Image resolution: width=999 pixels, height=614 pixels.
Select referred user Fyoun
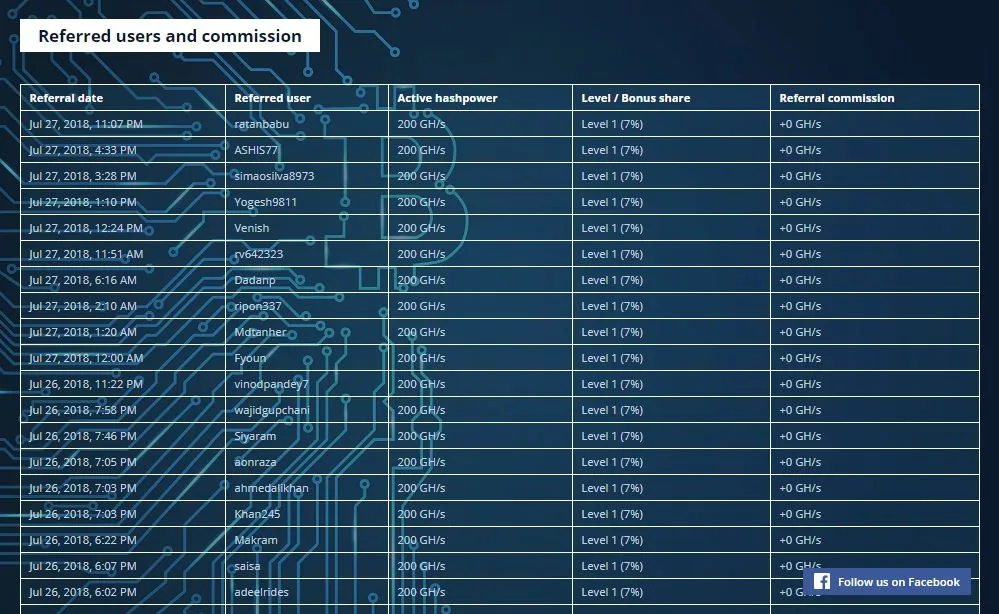[x=250, y=359]
